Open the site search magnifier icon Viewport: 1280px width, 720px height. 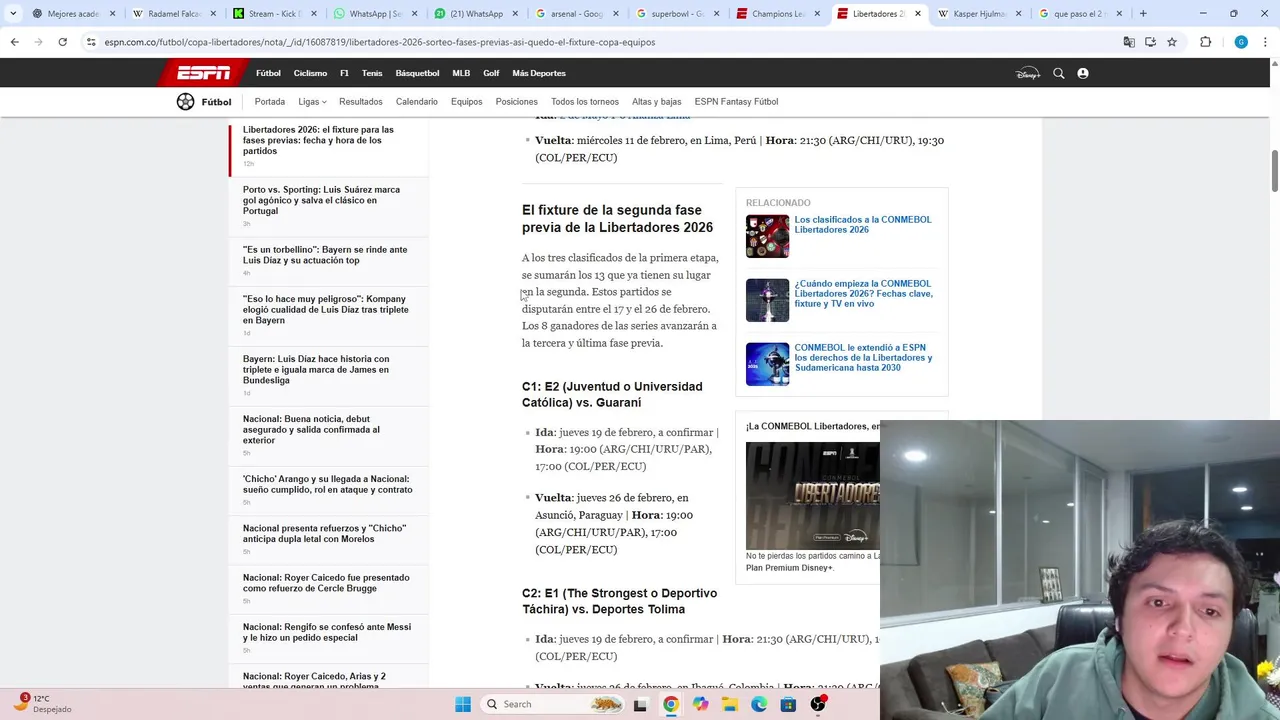pos(1059,73)
